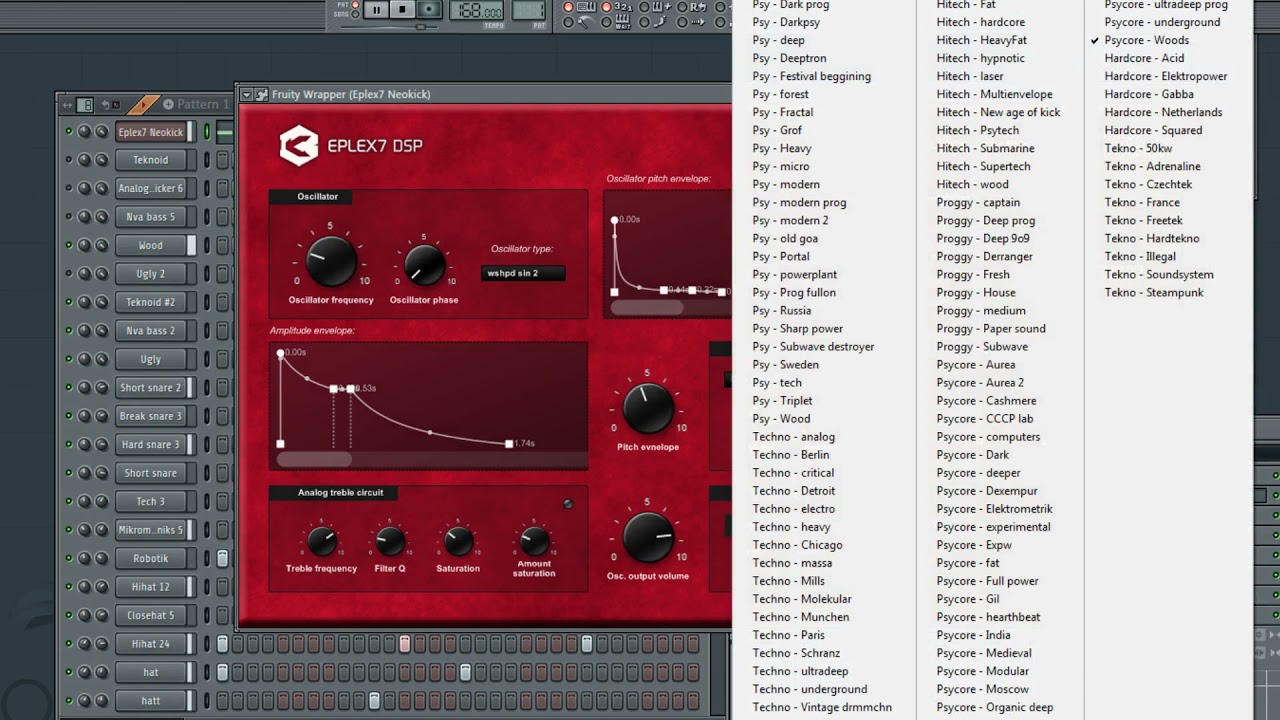Mute the Eplex7 Neokick channel LED
This screenshot has width=1280, height=720.
point(69,131)
